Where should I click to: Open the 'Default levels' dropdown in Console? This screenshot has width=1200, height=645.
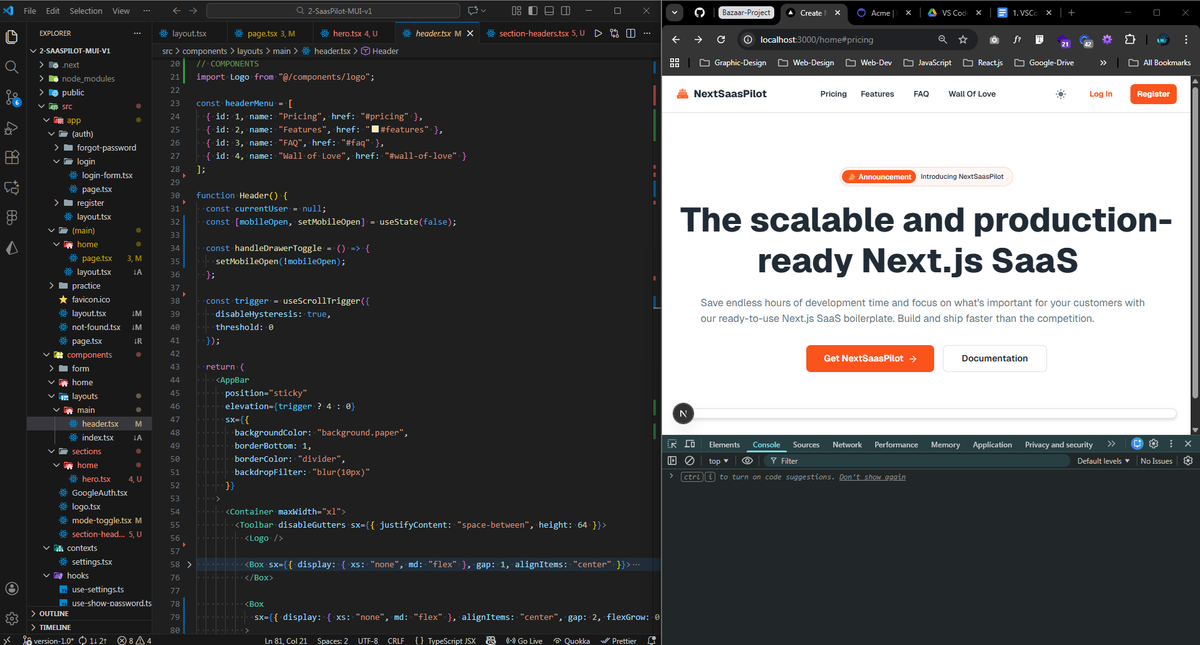[x=1101, y=460]
